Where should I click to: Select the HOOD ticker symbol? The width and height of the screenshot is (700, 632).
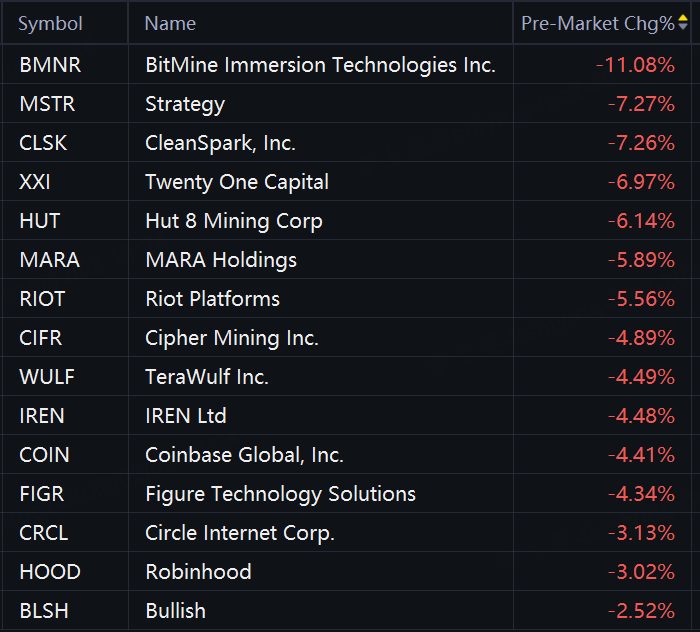(50, 572)
